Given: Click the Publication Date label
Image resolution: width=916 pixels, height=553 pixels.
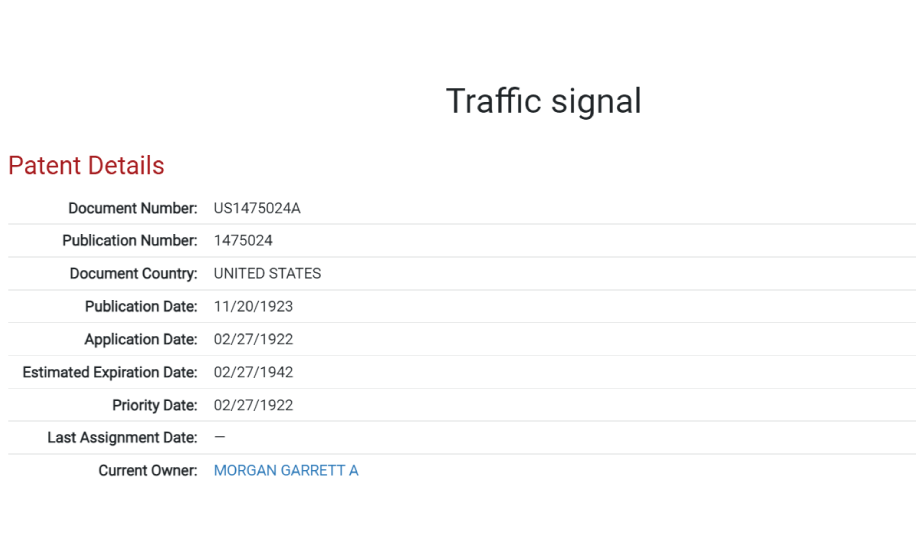Looking at the screenshot, I should point(141,307).
